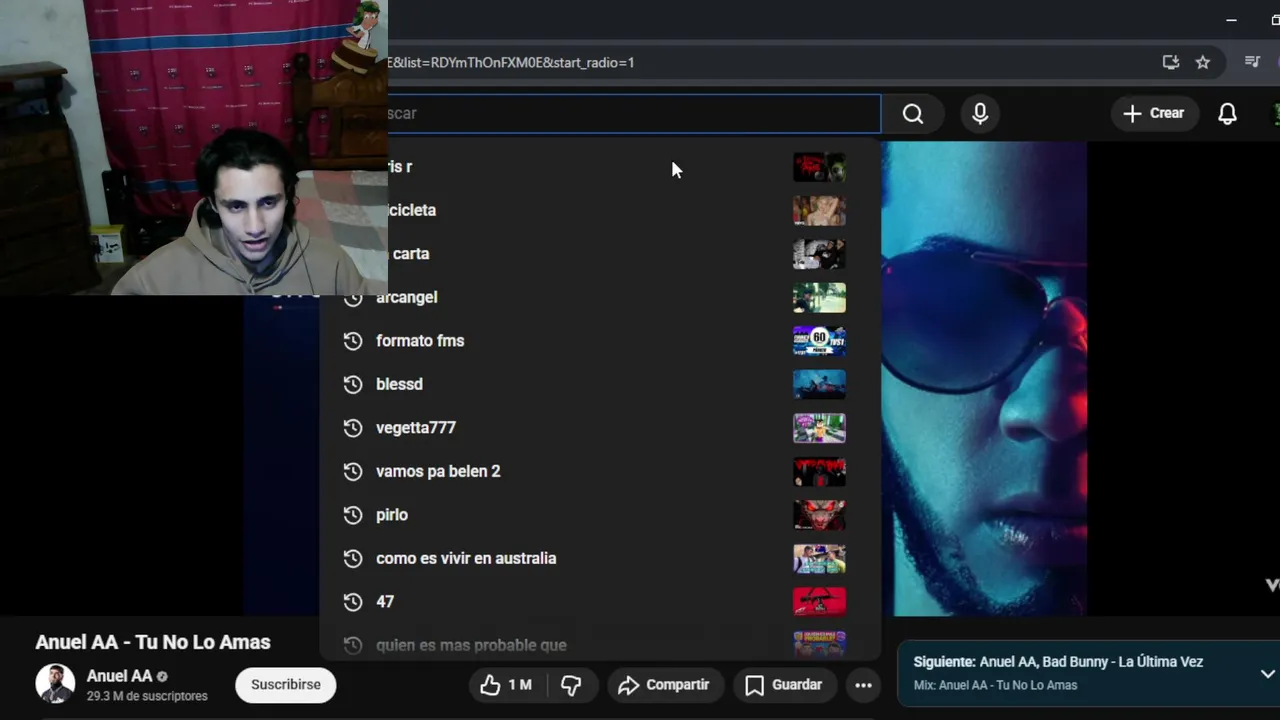This screenshot has width=1280, height=720.
Task: Open the media control icon in Chrome toolbar
Action: pos(1252,62)
